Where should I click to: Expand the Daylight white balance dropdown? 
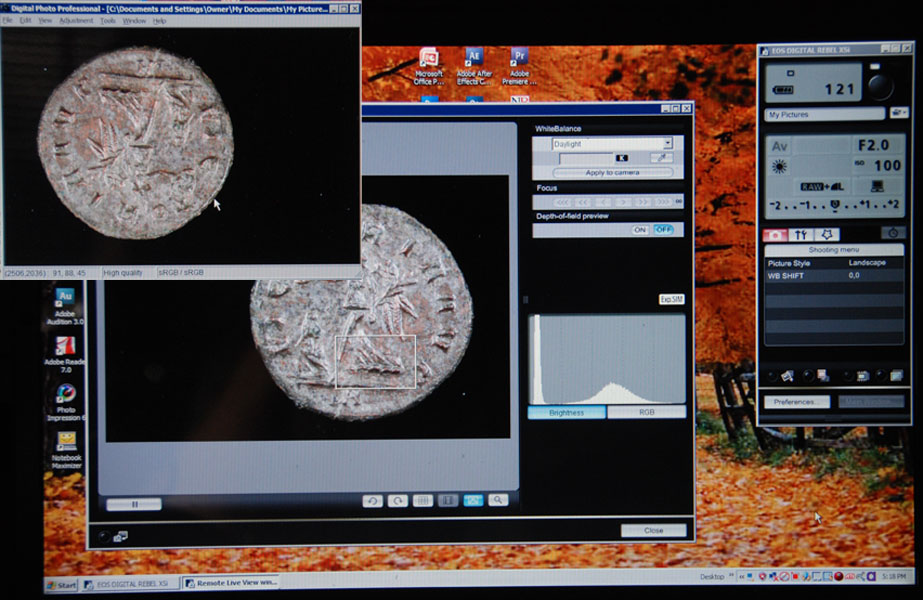(x=668, y=143)
